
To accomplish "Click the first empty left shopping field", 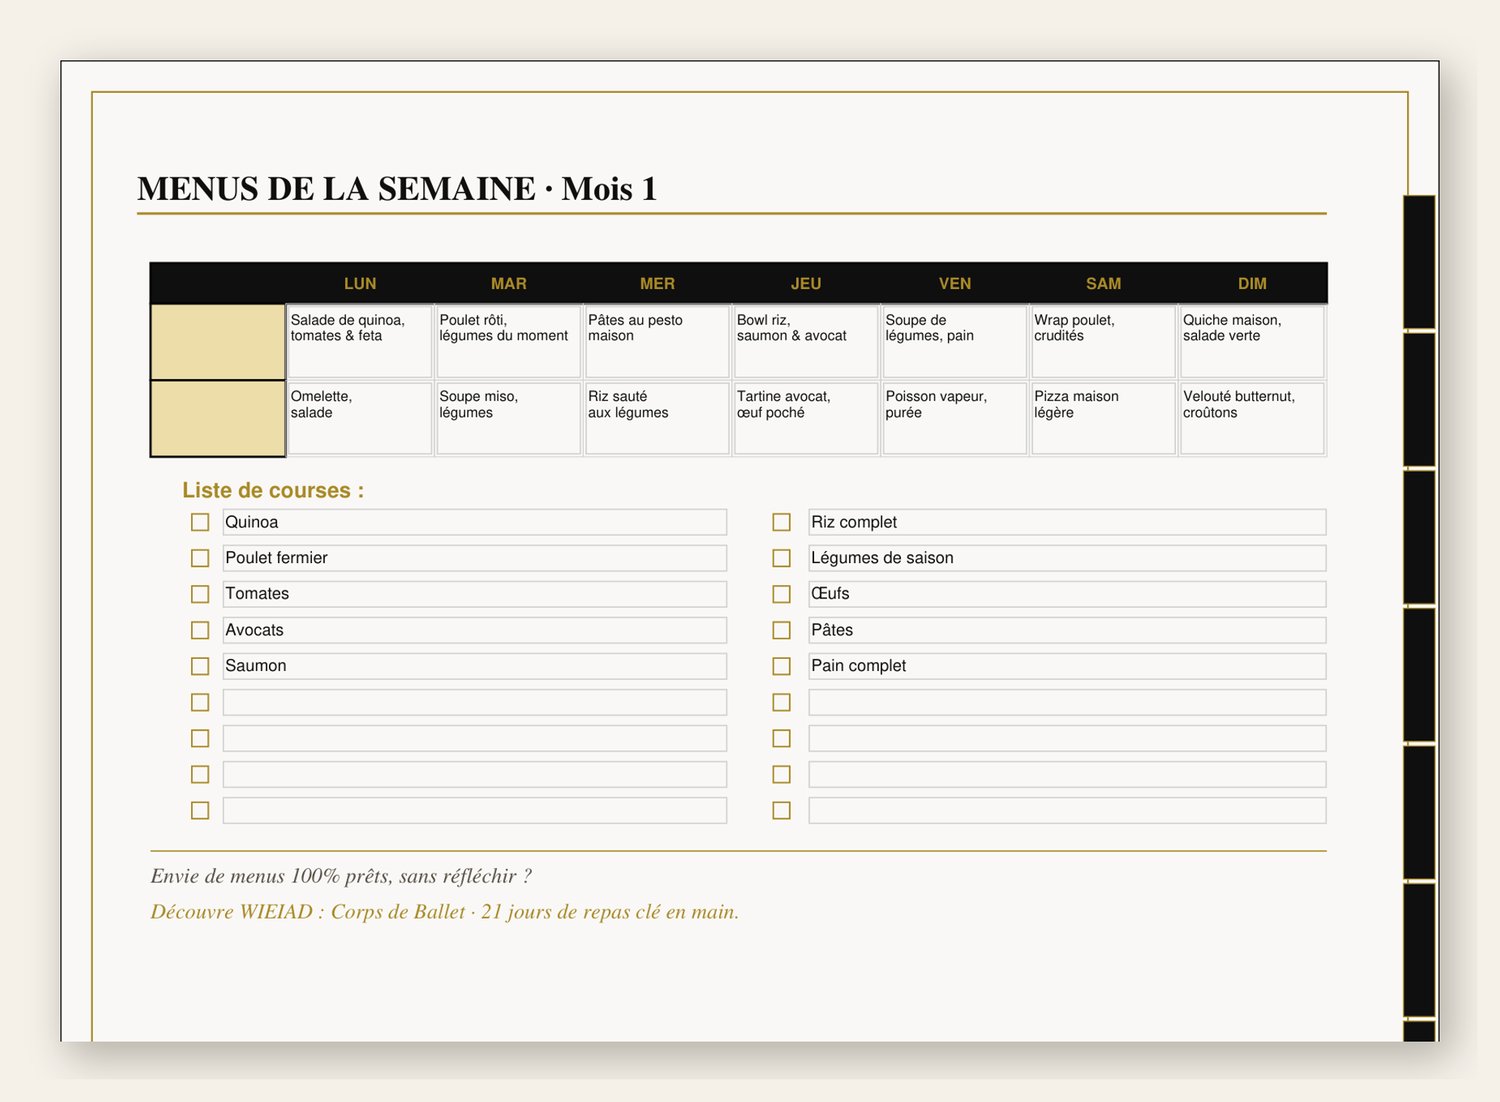I will click(x=475, y=702).
